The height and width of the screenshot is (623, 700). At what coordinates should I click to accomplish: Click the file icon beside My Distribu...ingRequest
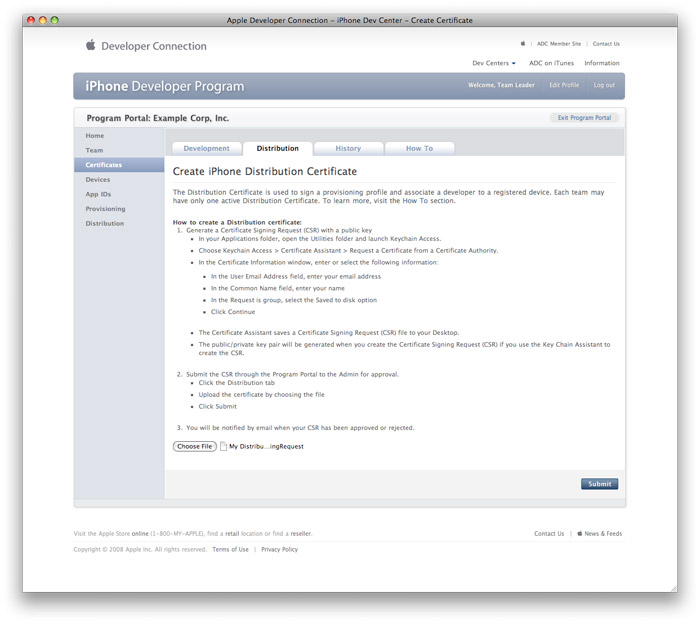tap(224, 446)
